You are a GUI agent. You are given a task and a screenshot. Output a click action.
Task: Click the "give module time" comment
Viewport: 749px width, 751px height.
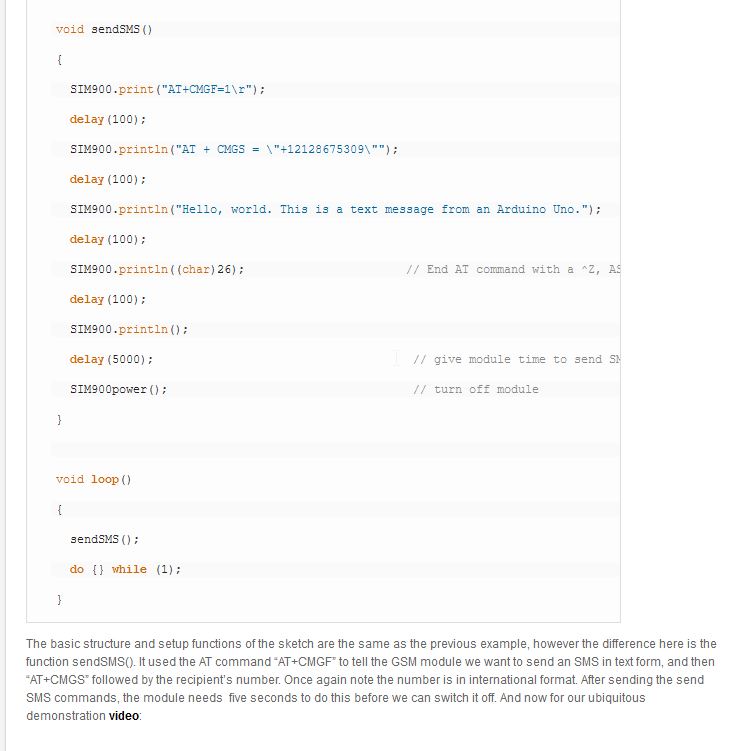(516, 359)
